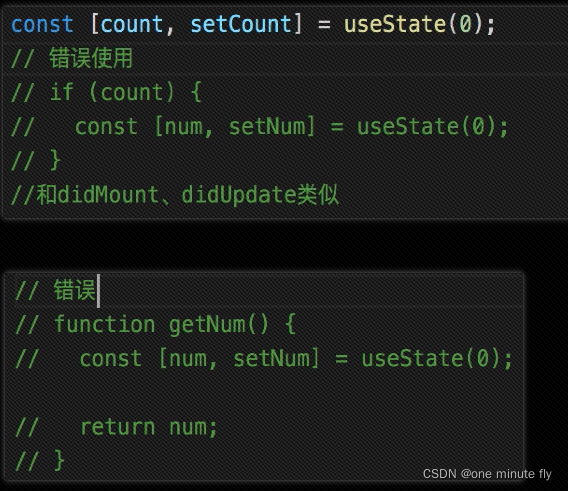The width and height of the screenshot is (568, 491).
Task: Click the 类似 characters ending the comment
Action: (x=318, y=195)
